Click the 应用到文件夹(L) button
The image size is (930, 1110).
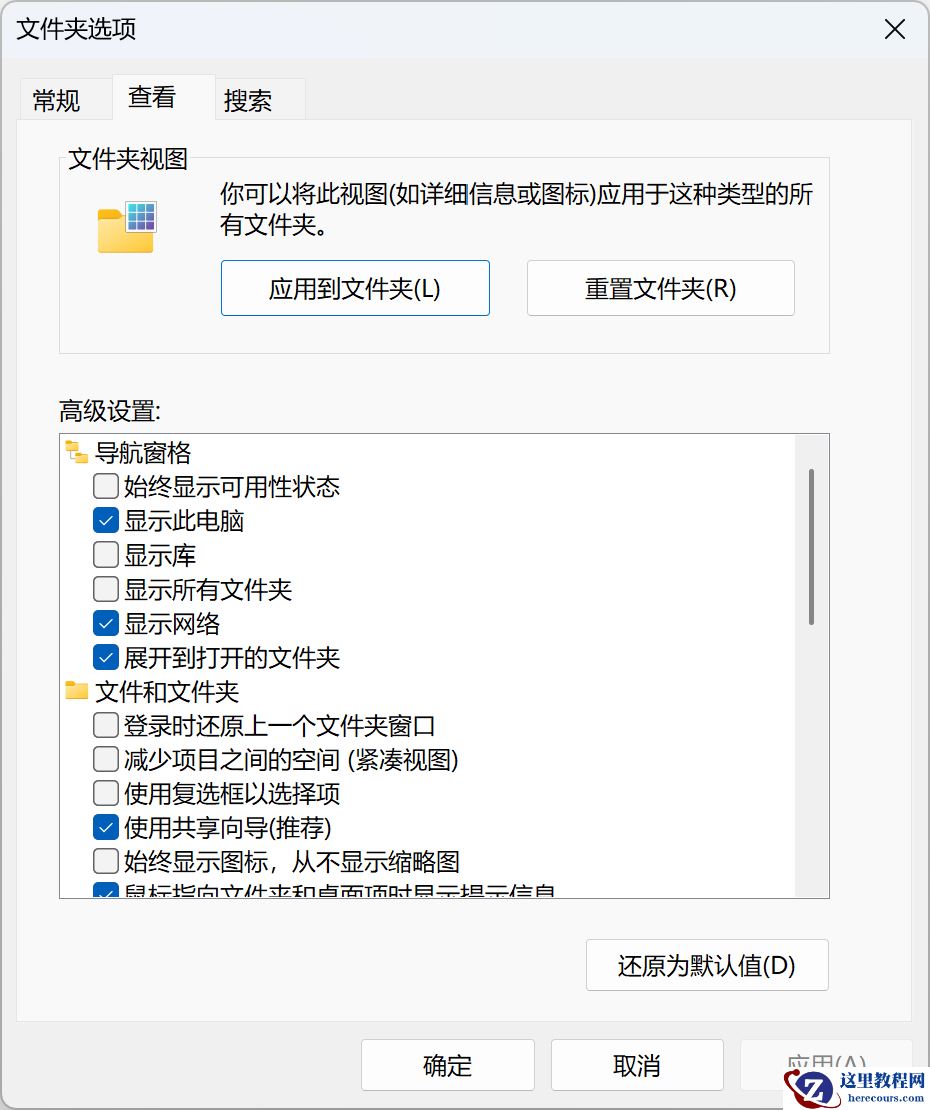pyautogui.click(x=354, y=288)
